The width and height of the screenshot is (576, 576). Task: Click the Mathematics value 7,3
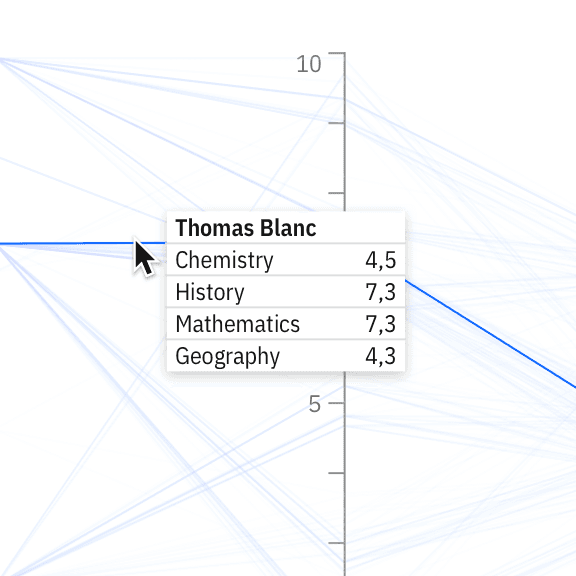[x=381, y=324]
